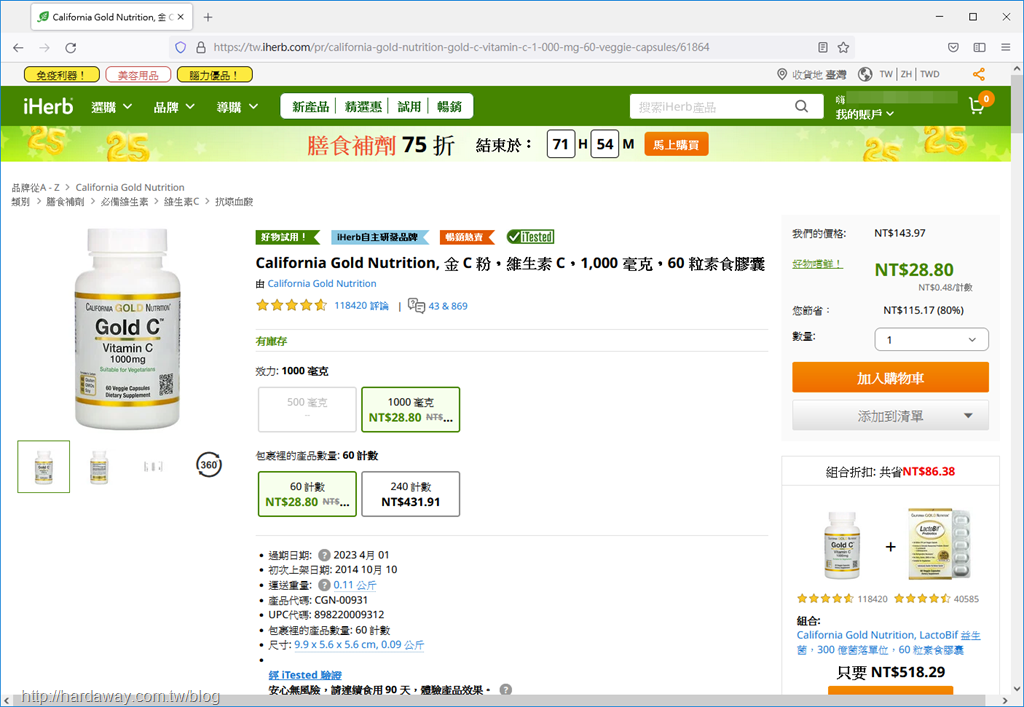The width and height of the screenshot is (1024, 707).
Task: Submit search with the magnifier icon
Action: point(801,106)
